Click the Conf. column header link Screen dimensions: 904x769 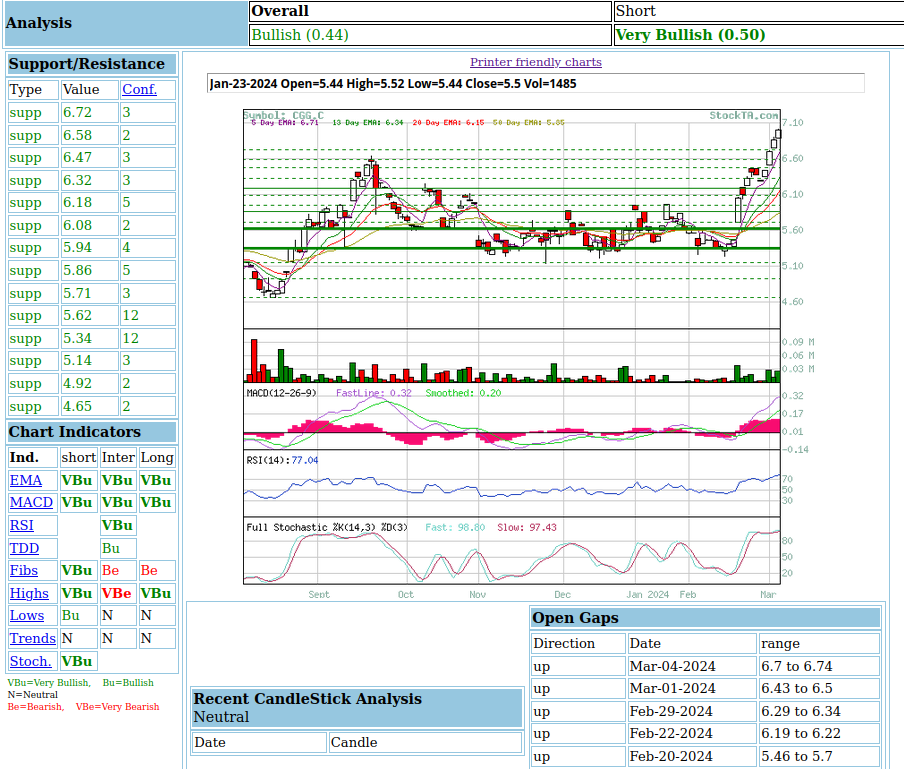click(139, 89)
